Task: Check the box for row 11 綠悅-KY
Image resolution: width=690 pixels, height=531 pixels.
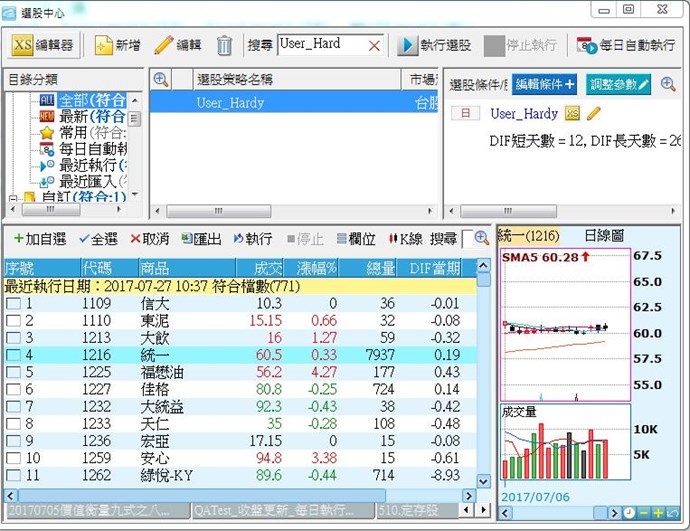Action: tap(13, 475)
